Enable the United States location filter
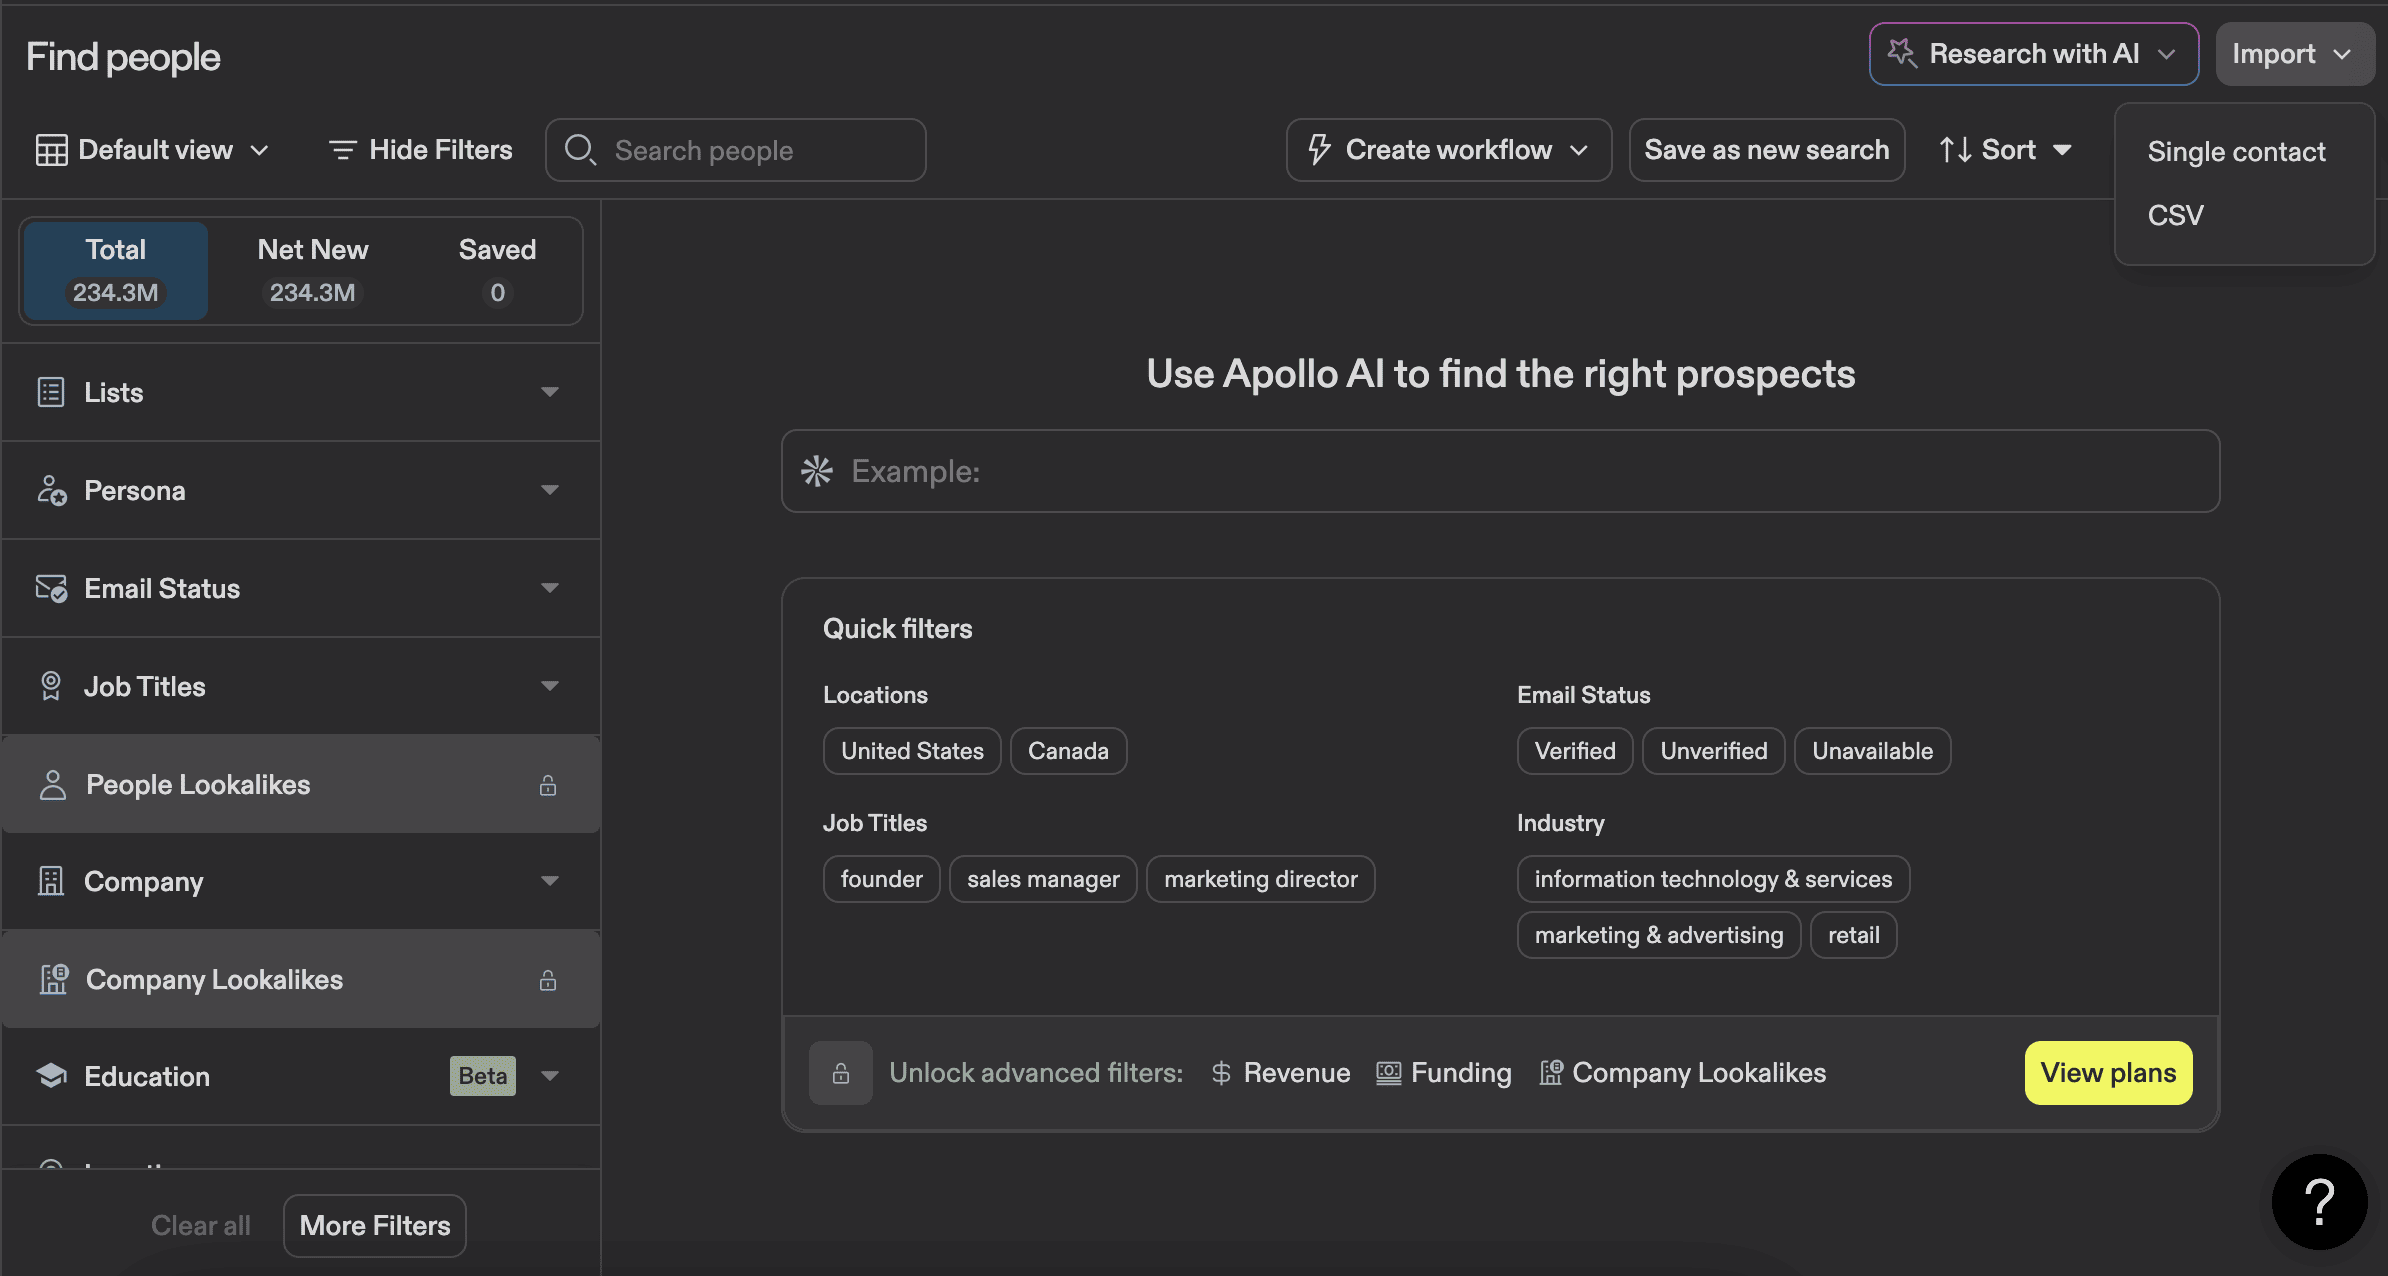Image resolution: width=2388 pixels, height=1276 pixels. coord(911,750)
